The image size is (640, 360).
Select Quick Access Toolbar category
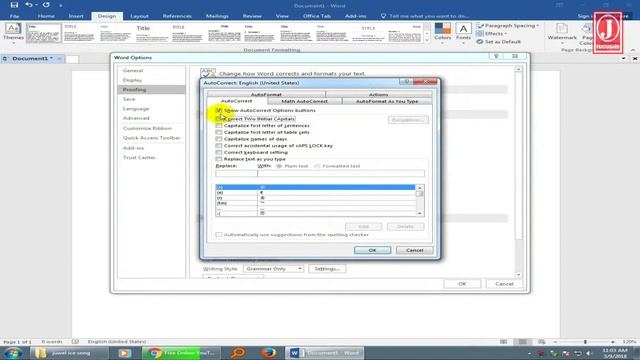(151, 138)
